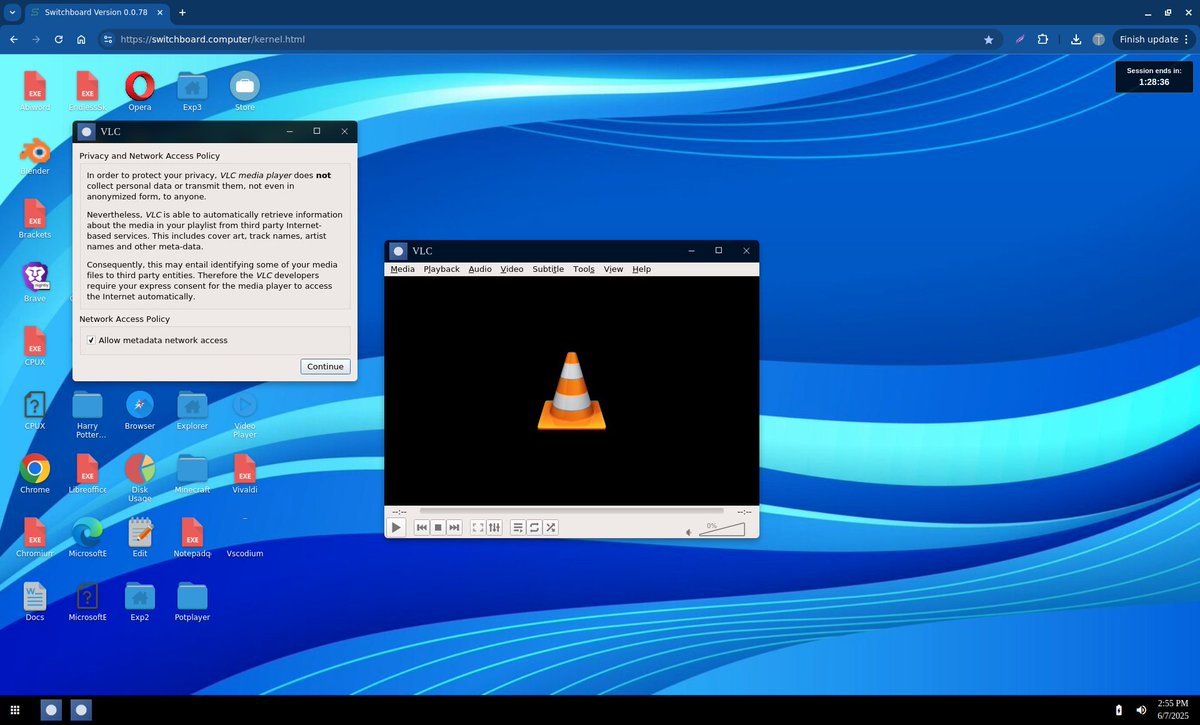This screenshot has width=1200, height=725.
Task: Show the VLC playlist
Action: point(518,527)
